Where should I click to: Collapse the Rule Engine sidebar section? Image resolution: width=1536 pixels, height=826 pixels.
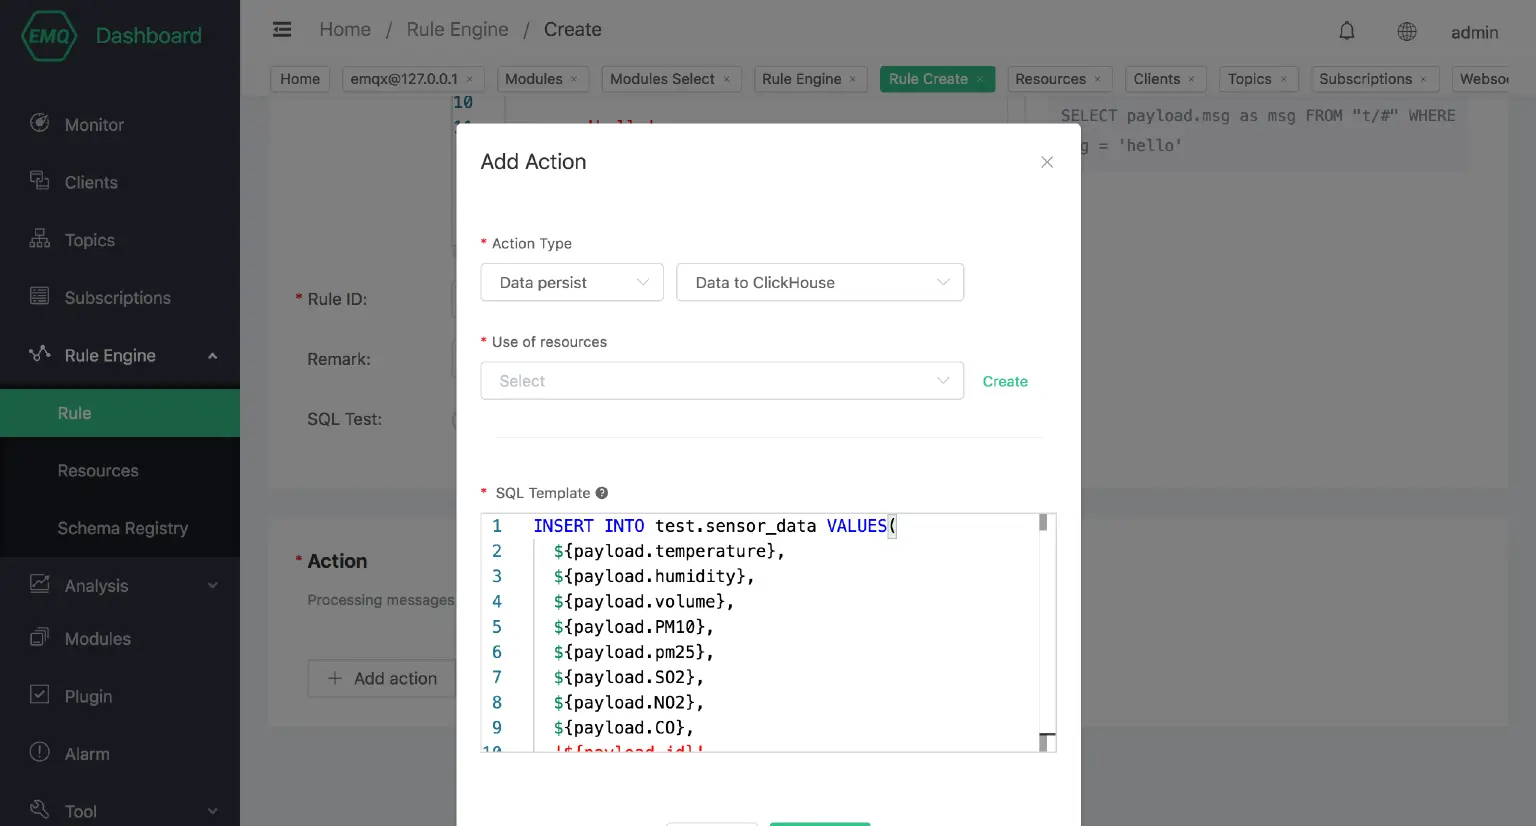[212, 356]
